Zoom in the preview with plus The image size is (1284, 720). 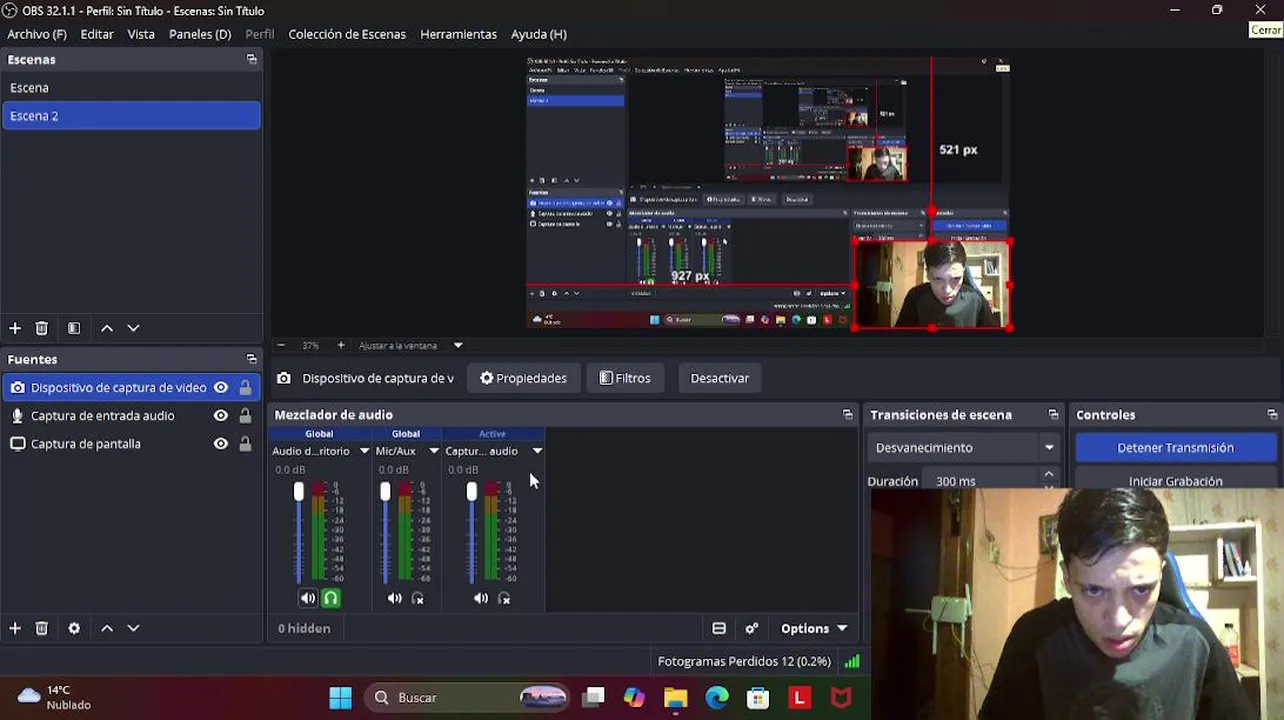point(341,345)
